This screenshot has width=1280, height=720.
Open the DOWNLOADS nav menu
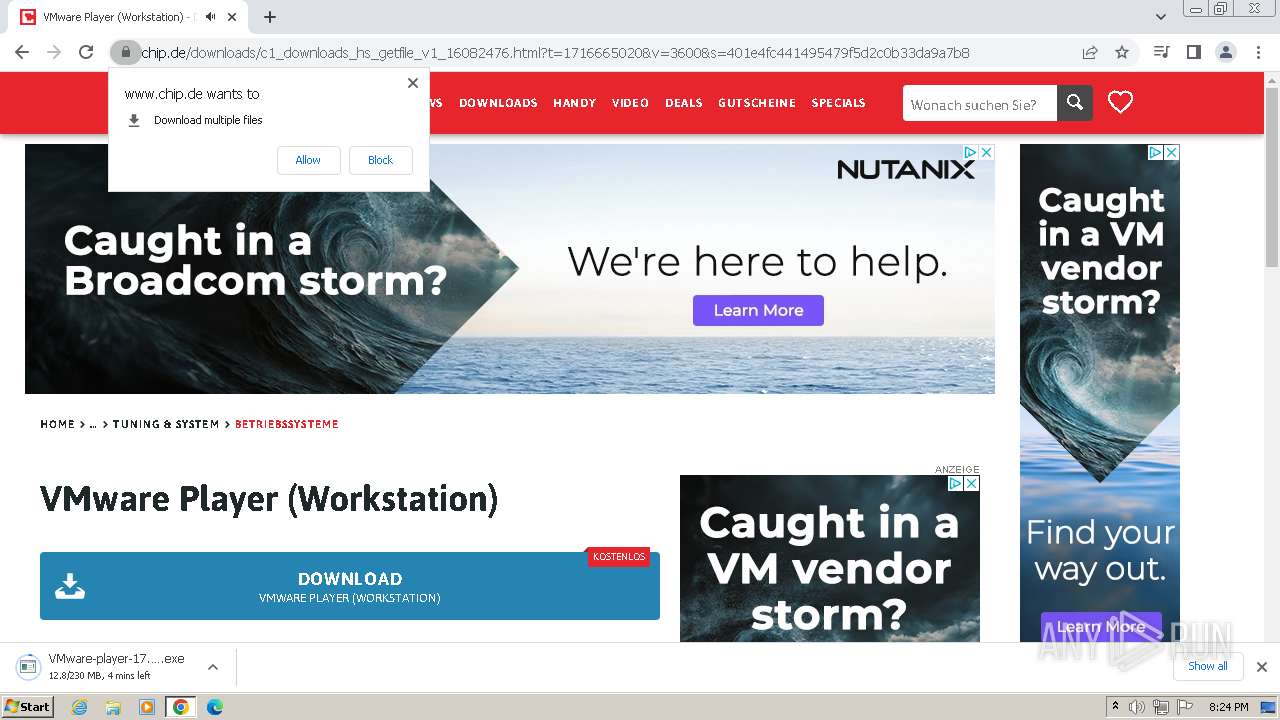(498, 103)
